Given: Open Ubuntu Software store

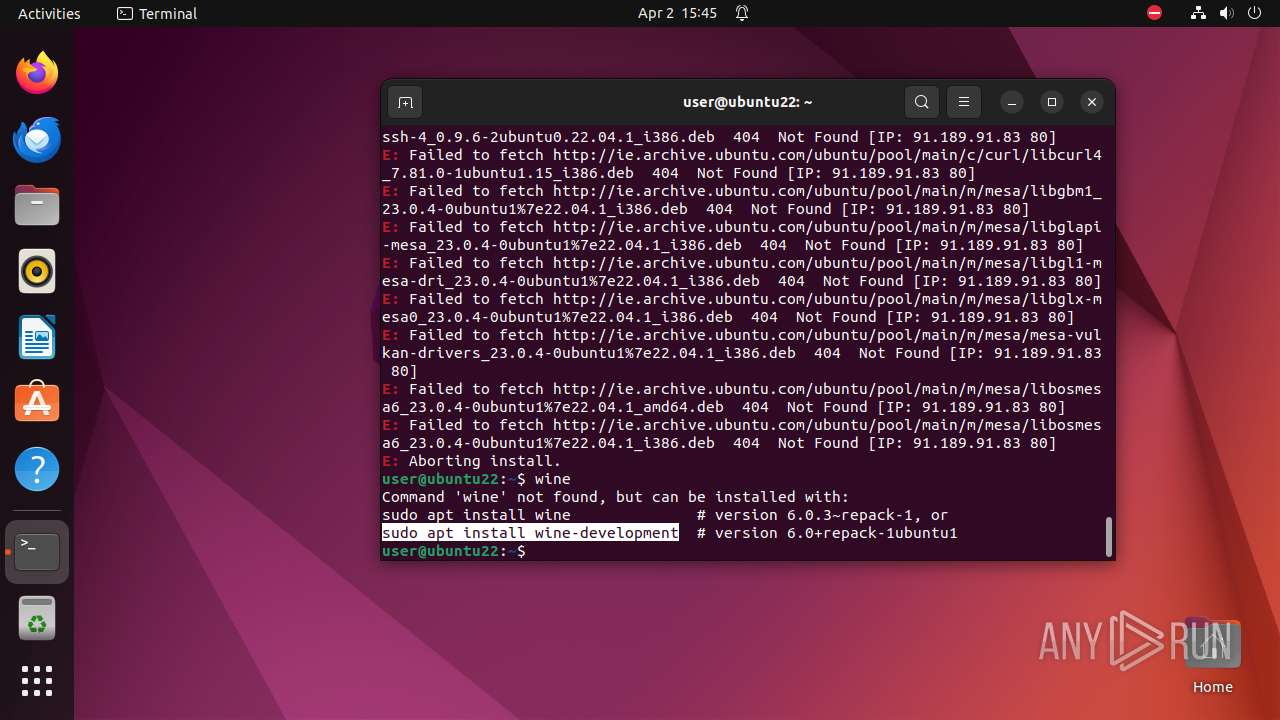Looking at the screenshot, I should [37, 402].
